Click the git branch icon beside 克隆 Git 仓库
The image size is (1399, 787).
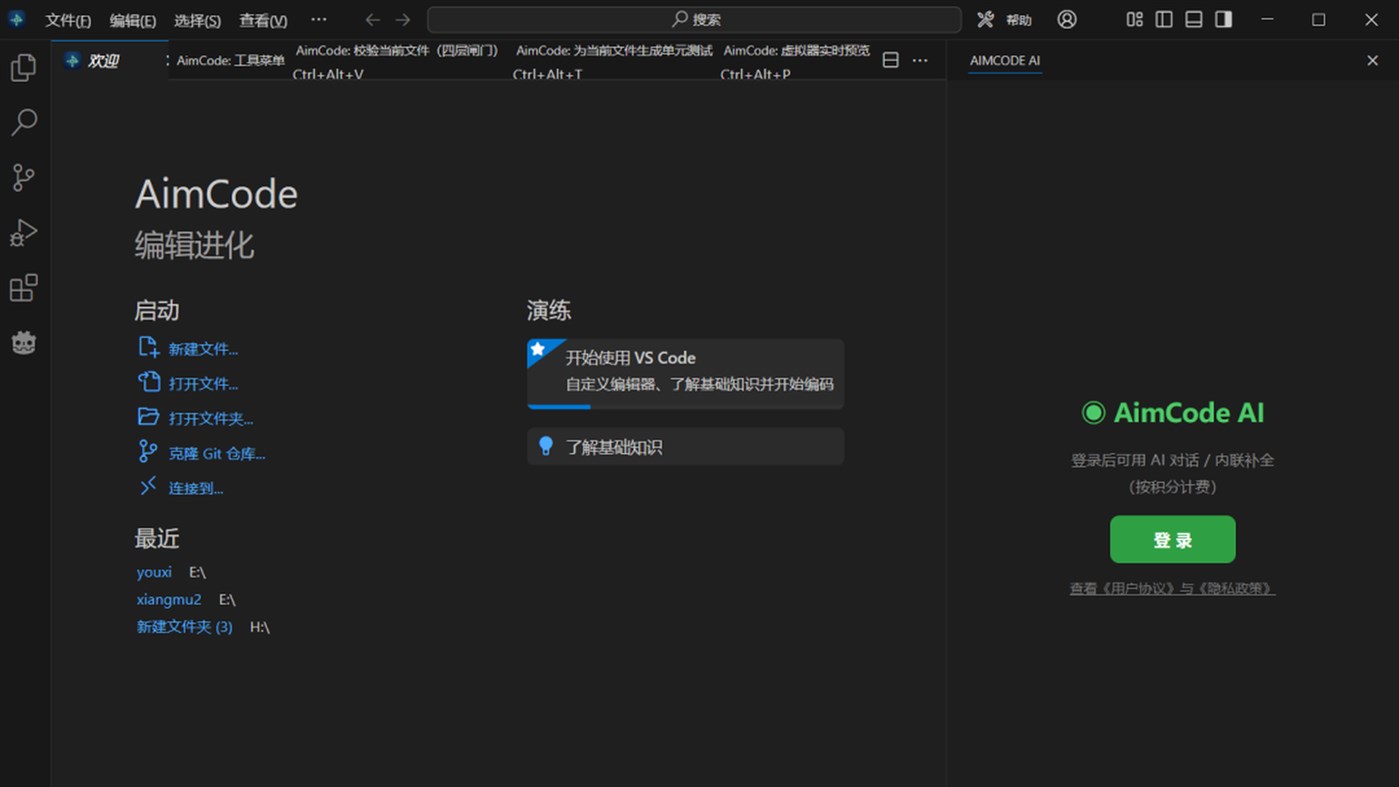pyautogui.click(x=148, y=451)
